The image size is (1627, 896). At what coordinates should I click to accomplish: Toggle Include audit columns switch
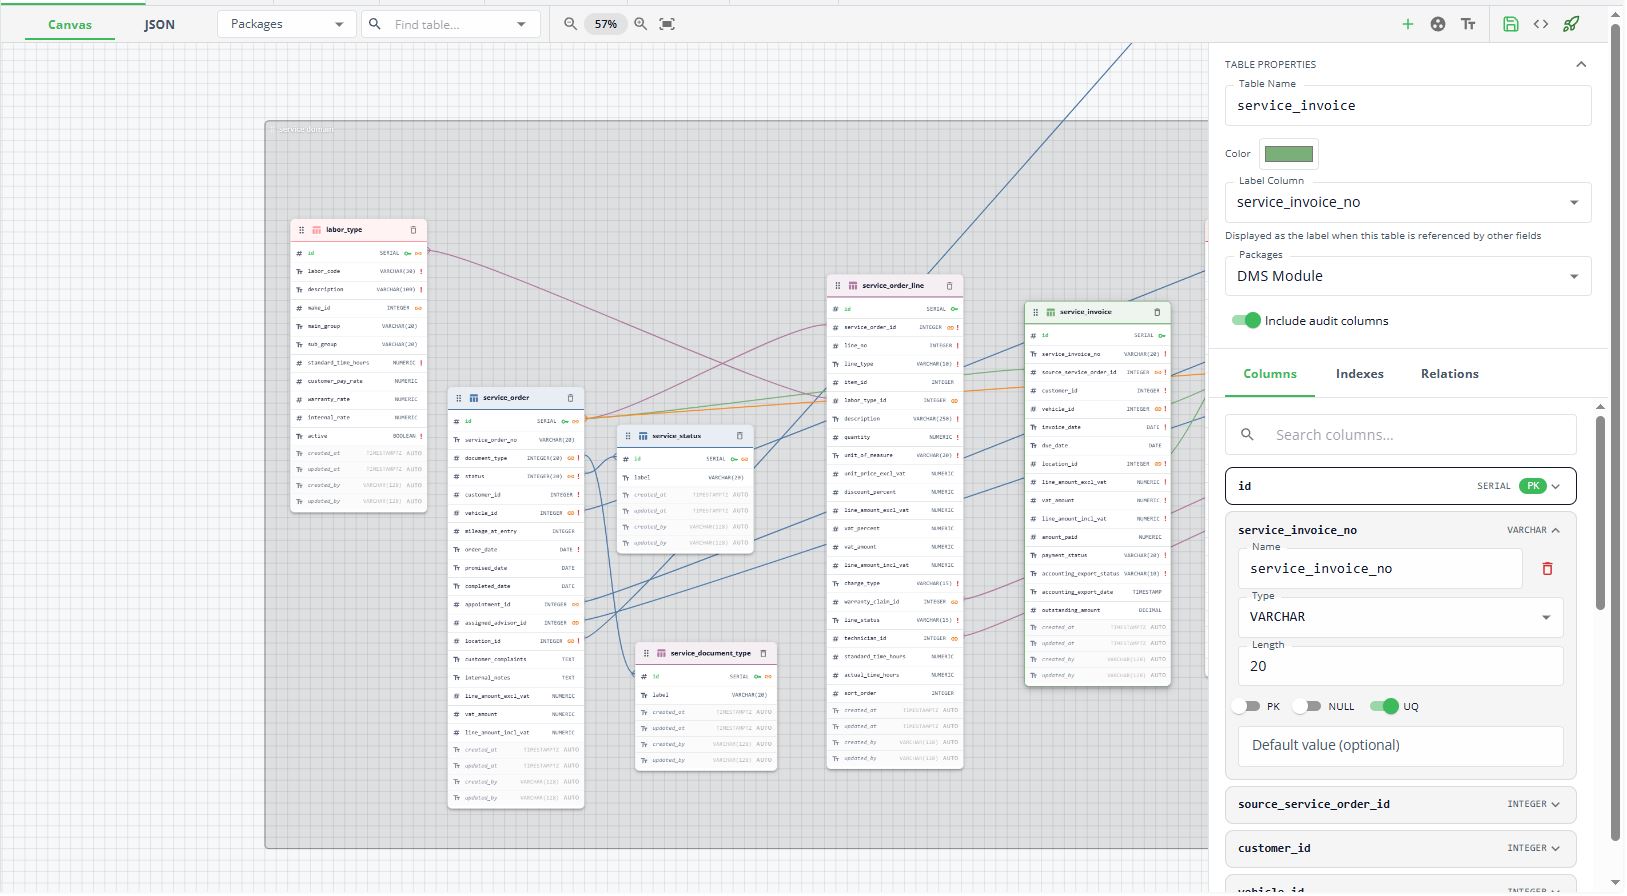tap(1246, 321)
